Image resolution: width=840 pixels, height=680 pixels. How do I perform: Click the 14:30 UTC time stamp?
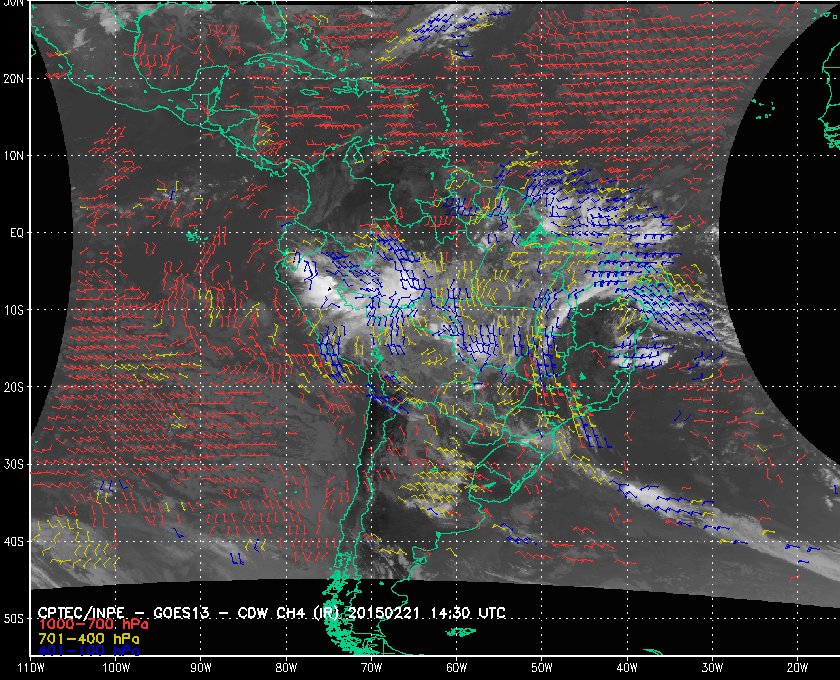click(468, 613)
